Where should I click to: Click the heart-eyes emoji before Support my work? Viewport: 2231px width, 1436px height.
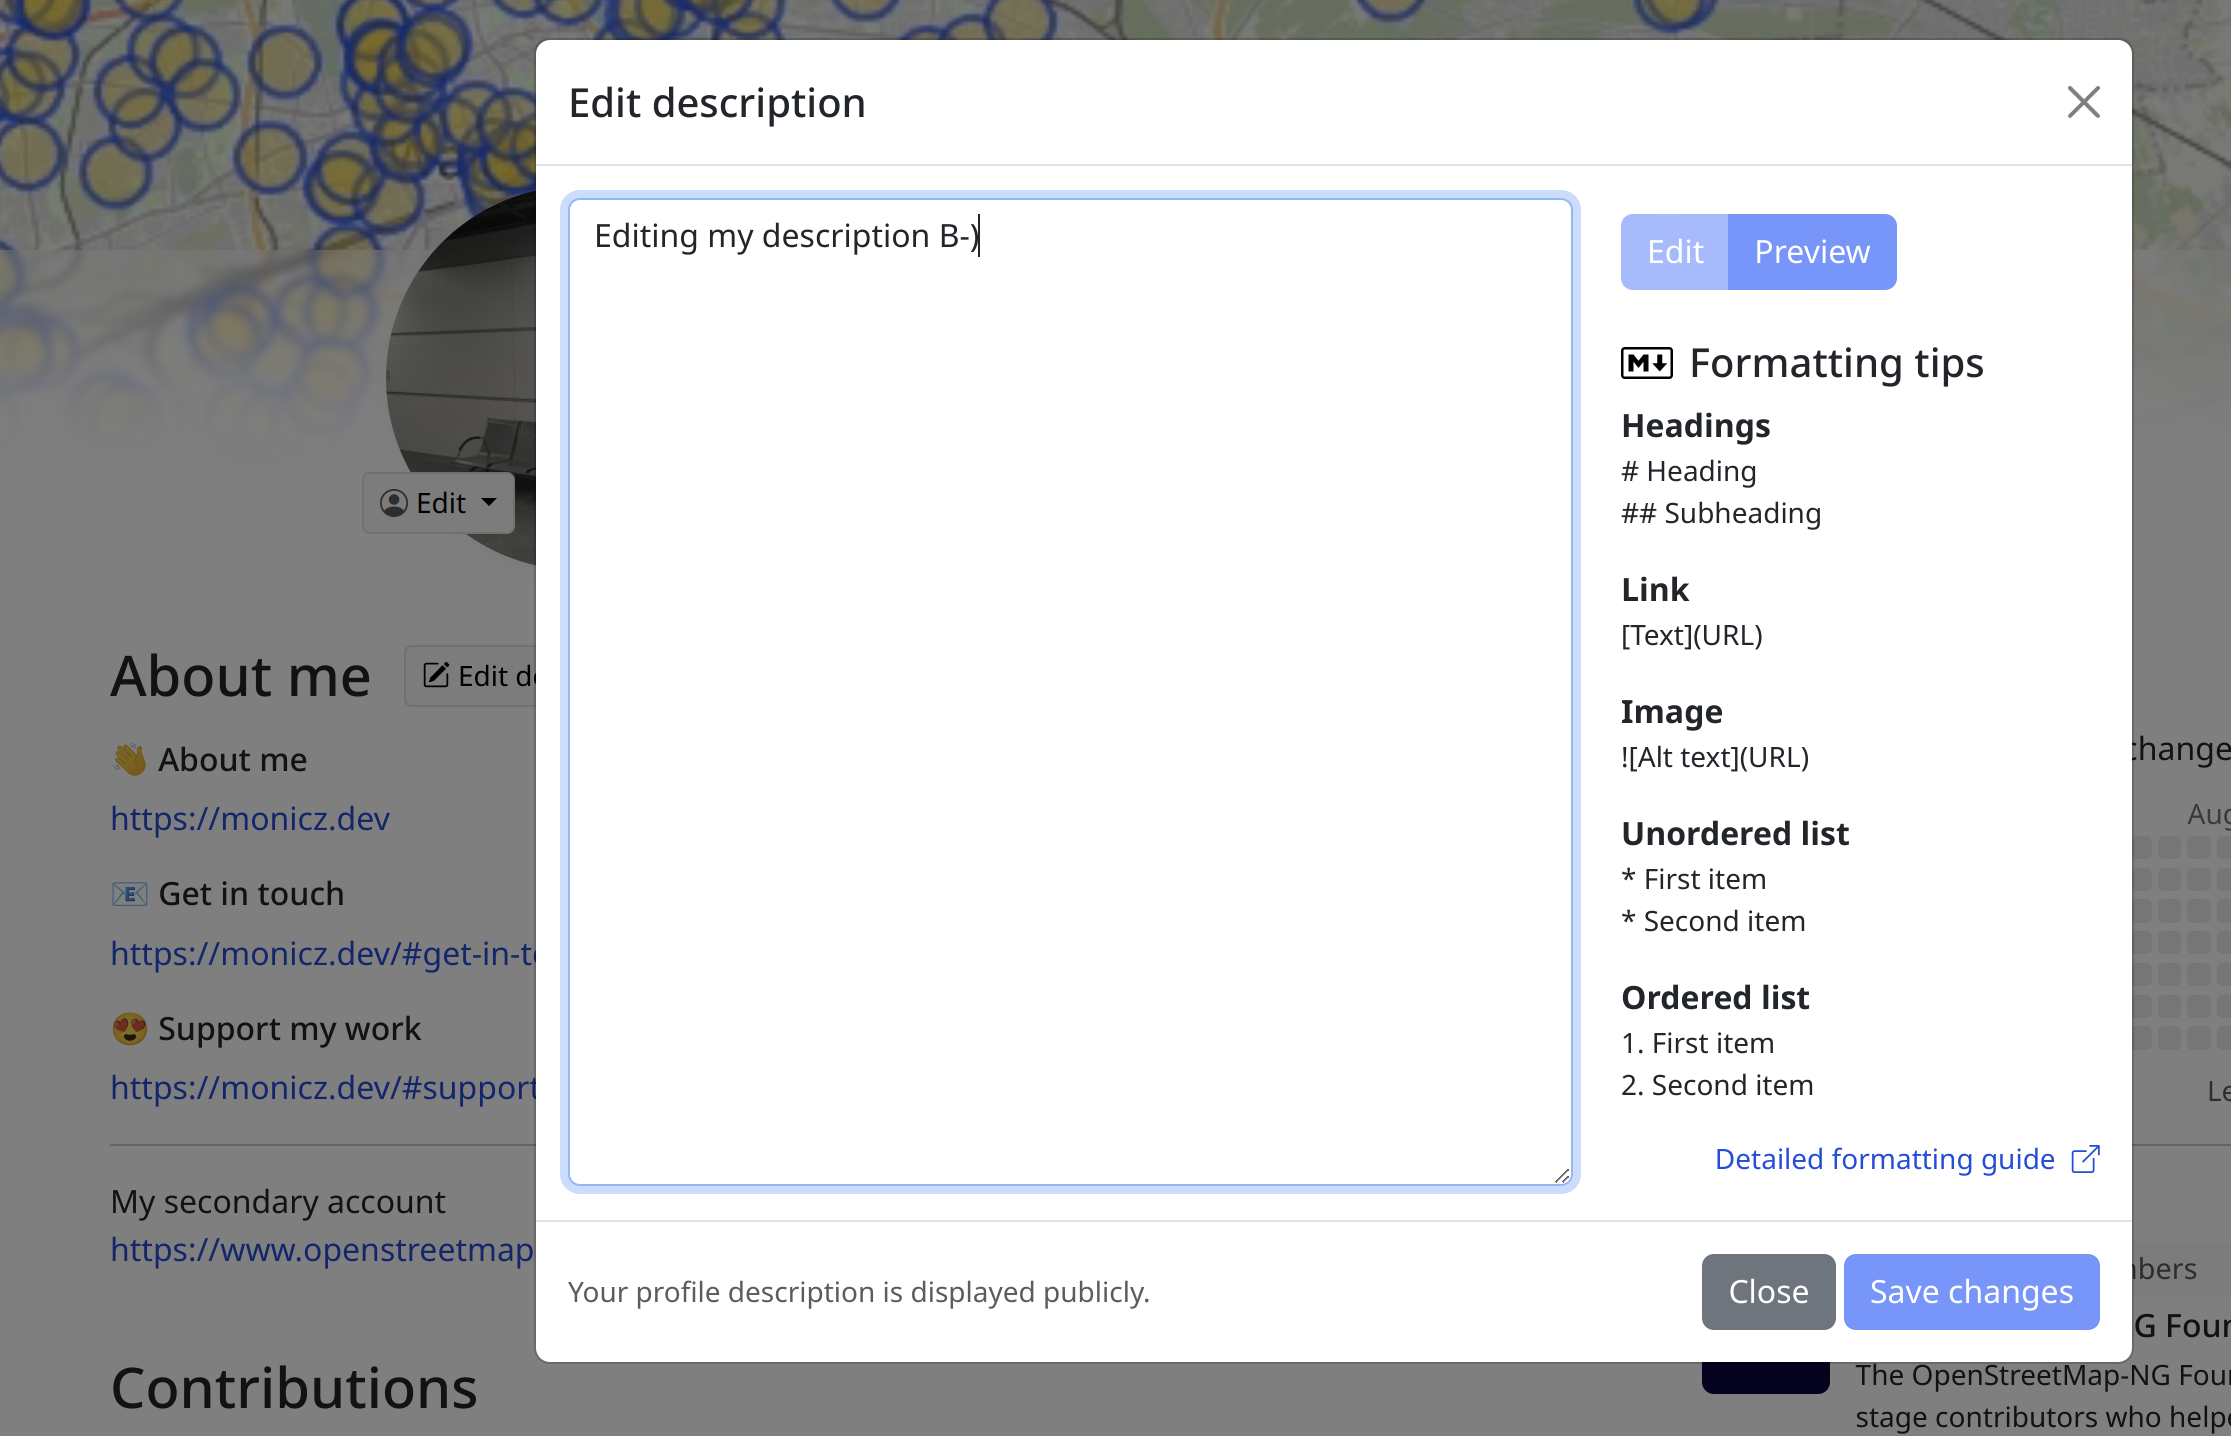[x=130, y=1028]
